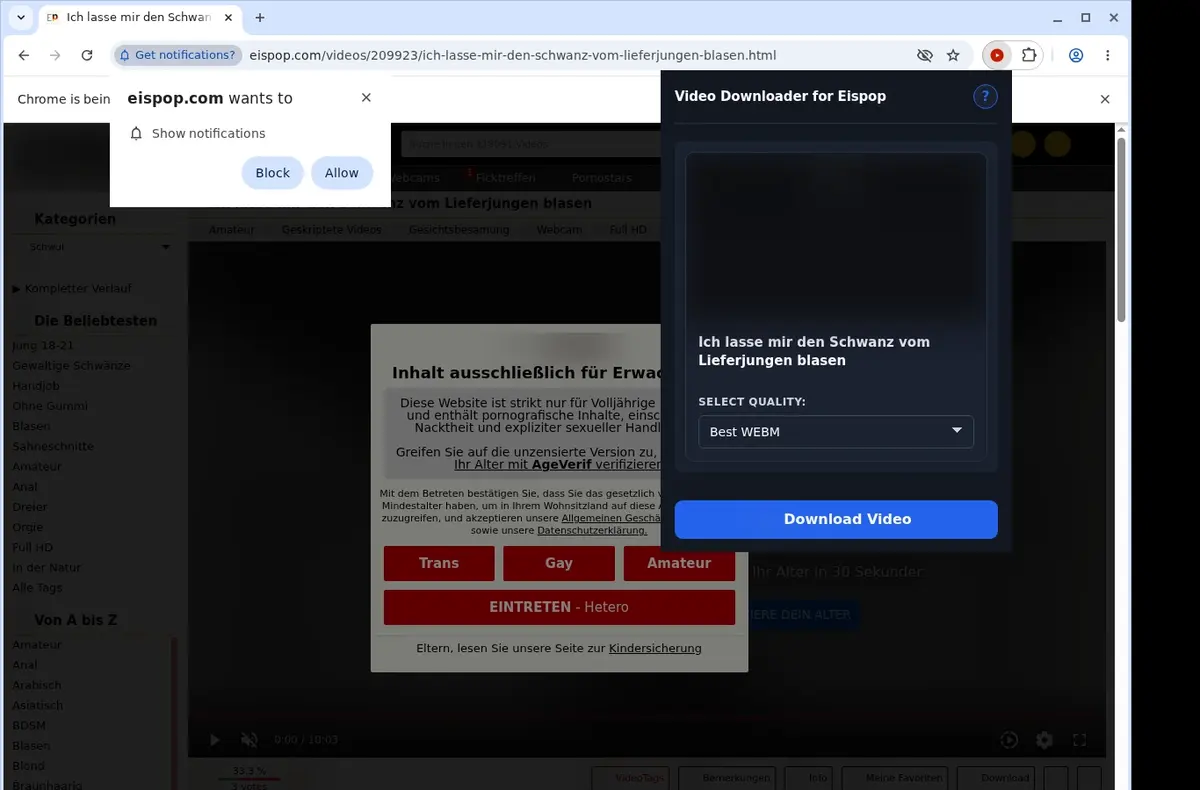The height and width of the screenshot is (790, 1200).
Task: Expand the Kompletter Verlauf section
Action: (72, 288)
